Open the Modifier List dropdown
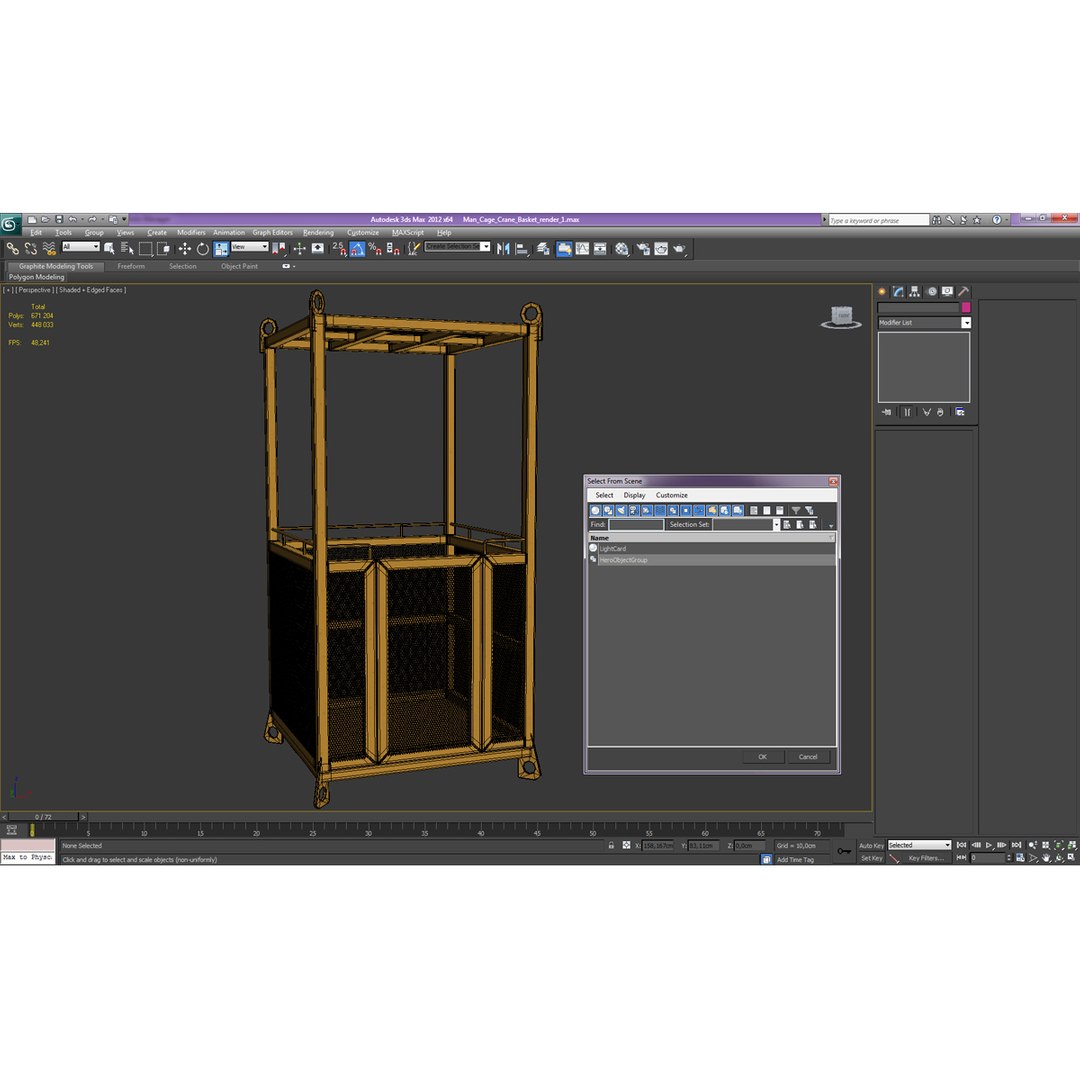Image resolution: width=1080 pixels, height=1080 pixels. click(966, 322)
